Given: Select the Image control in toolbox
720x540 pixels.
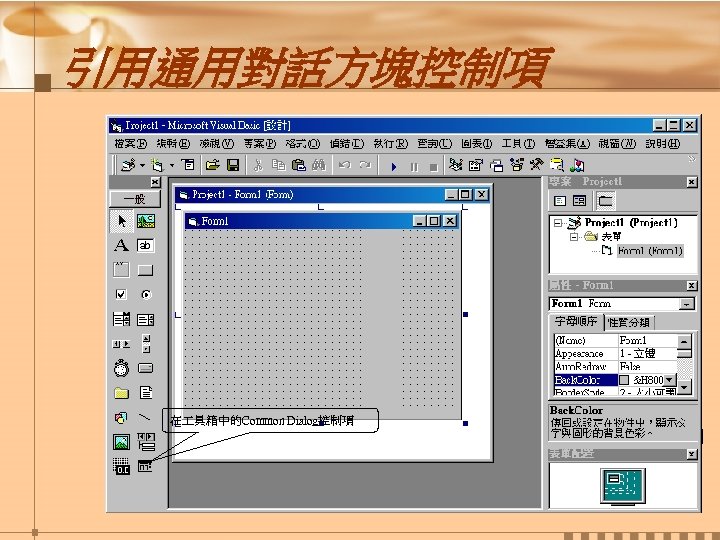Looking at the screenshot, I should click(x=121, y=442).
